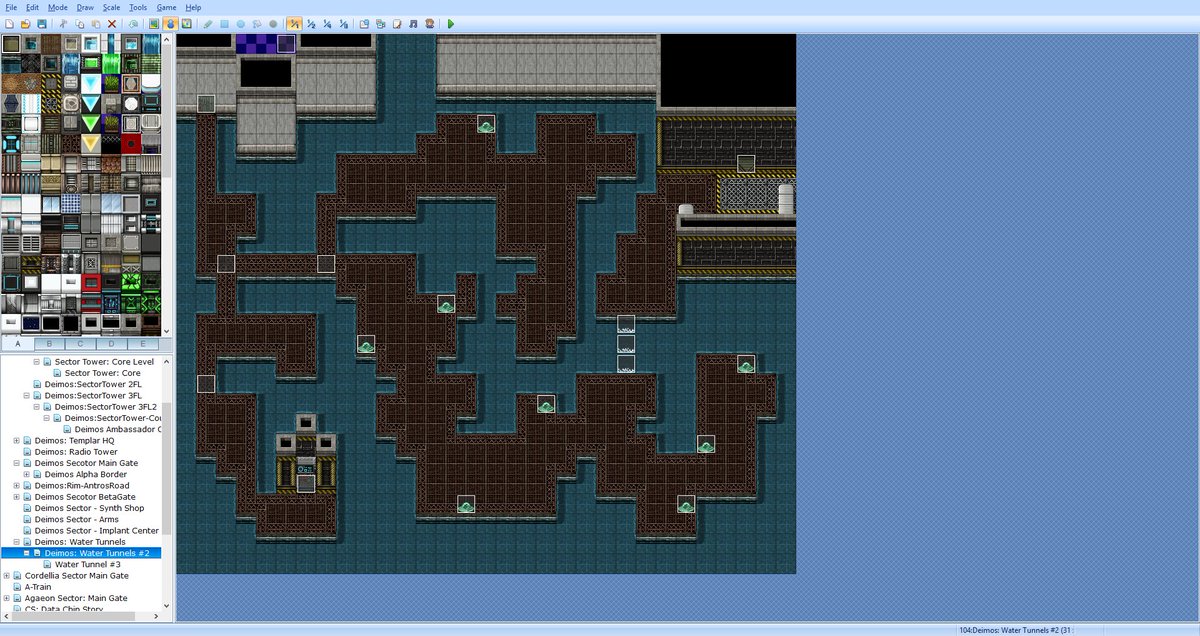Click the Paste toolbar icon
Screen dimensions: 1200x636
(96, 23)
